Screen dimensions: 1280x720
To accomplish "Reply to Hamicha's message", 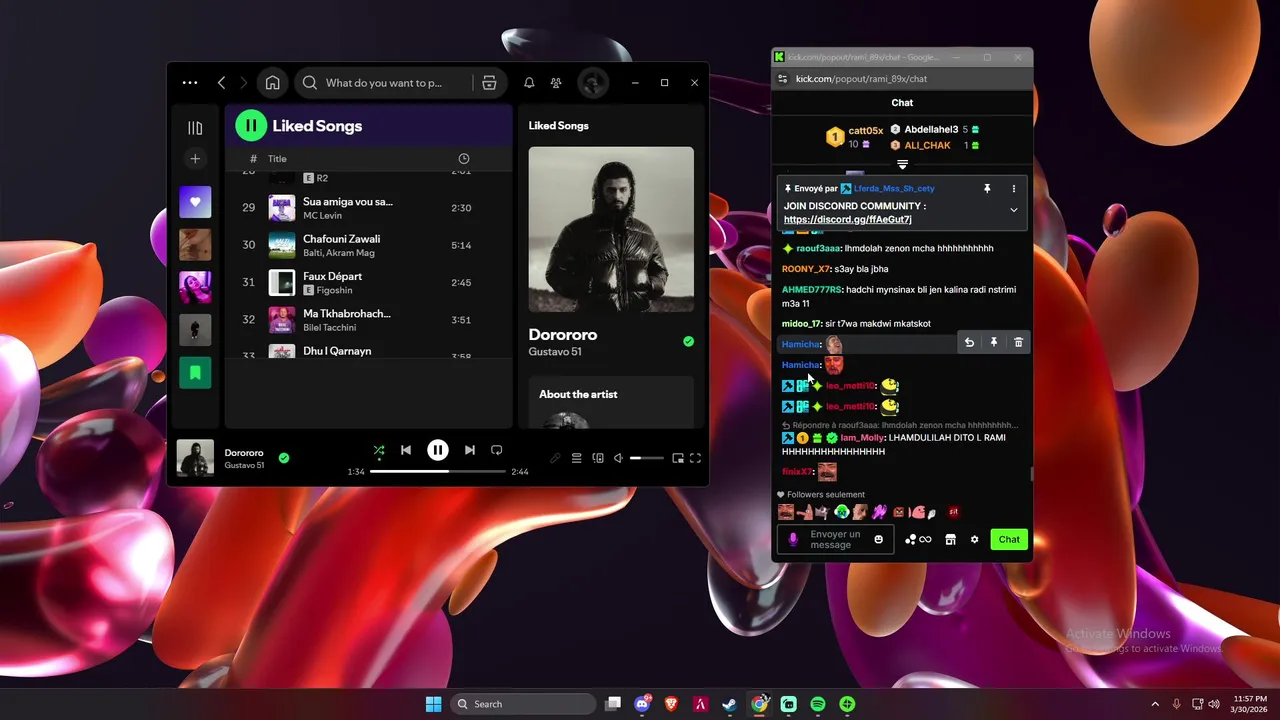I will (969, 342).
